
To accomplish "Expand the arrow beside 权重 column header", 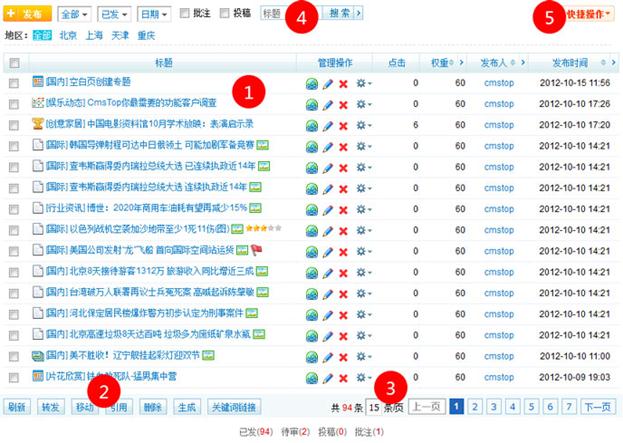I will click(x=461, y=63).
